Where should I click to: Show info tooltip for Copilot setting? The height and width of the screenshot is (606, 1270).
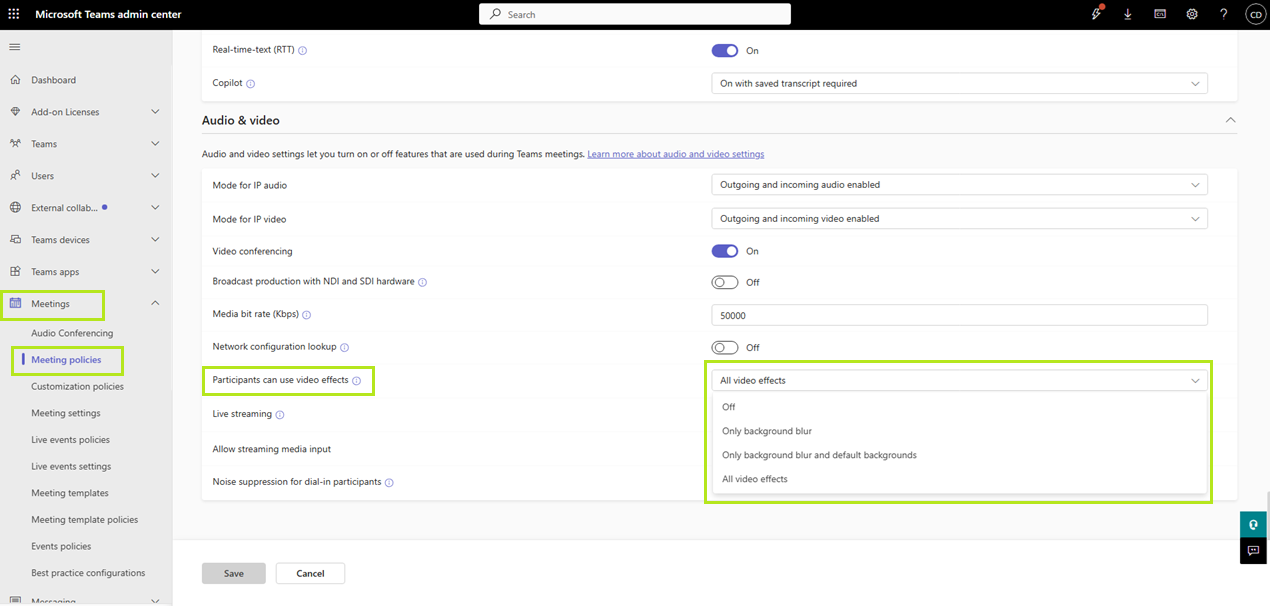click(251, 84)
